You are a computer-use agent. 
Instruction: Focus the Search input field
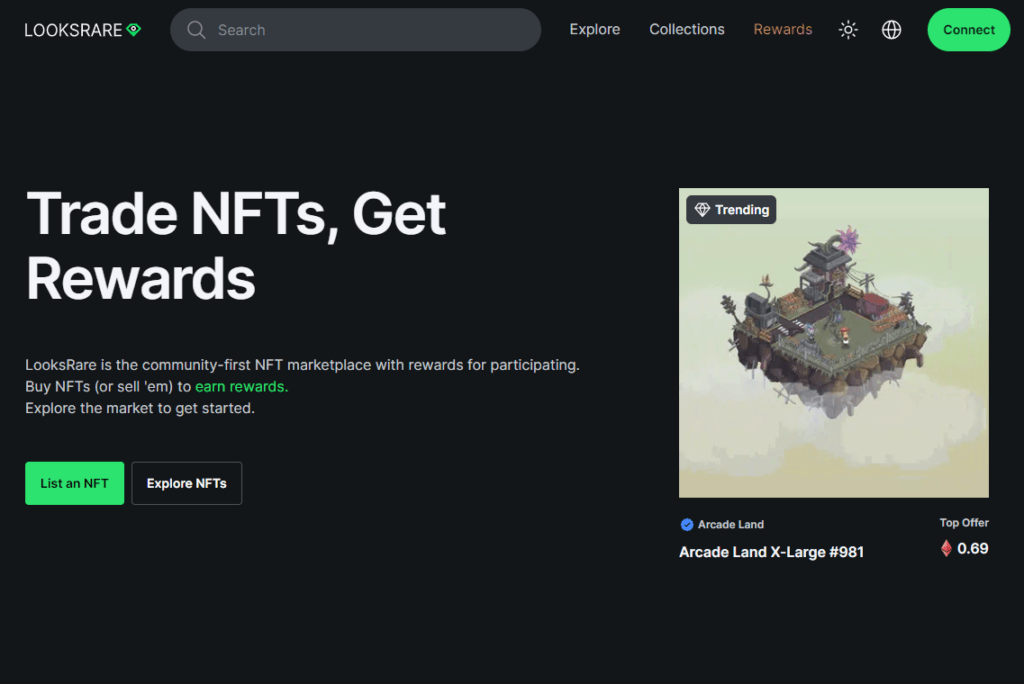coord(355,30)
